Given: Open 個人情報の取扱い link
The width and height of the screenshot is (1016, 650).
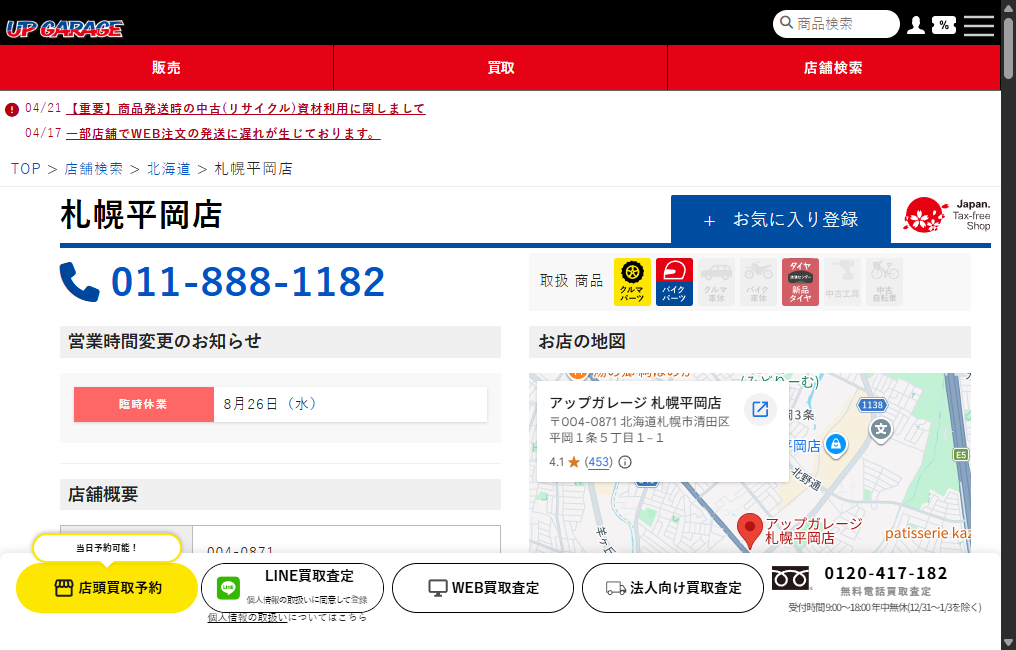Looking at the screenshot, I should [x=248, y=618].
